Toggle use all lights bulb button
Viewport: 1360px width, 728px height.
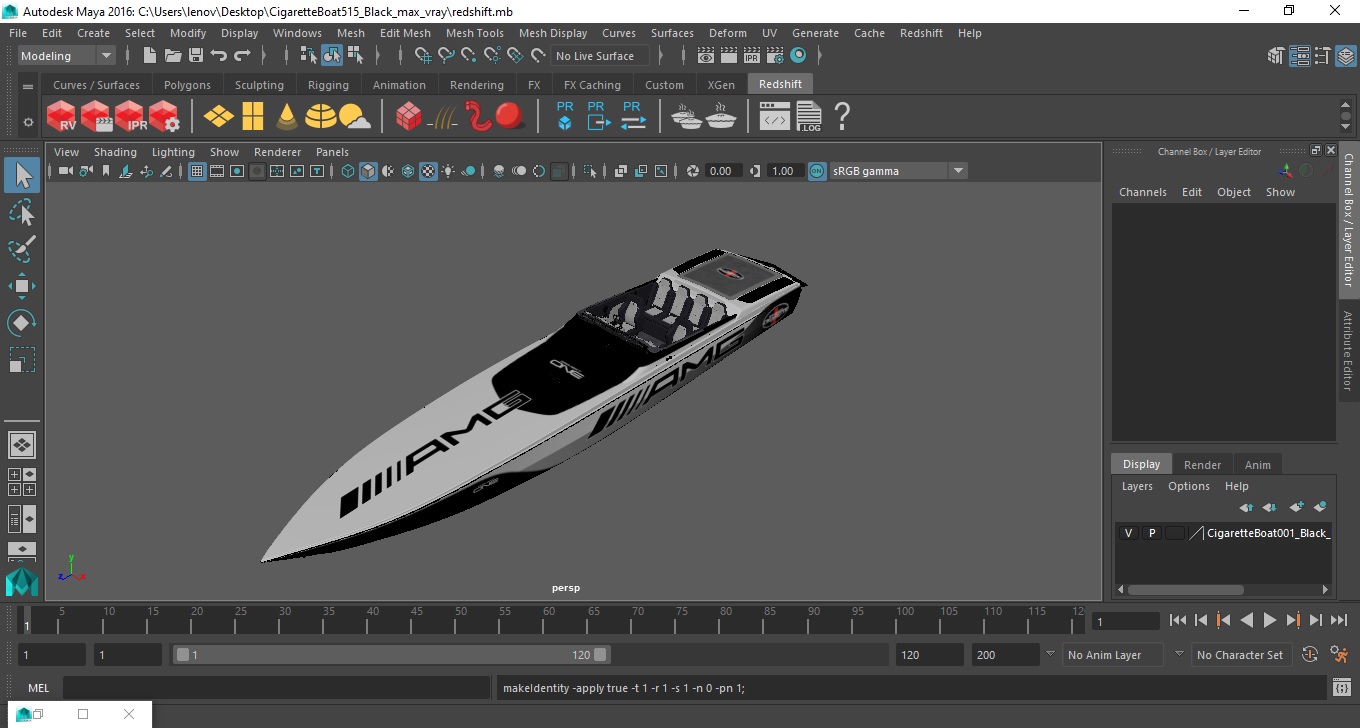click(448, 171)
